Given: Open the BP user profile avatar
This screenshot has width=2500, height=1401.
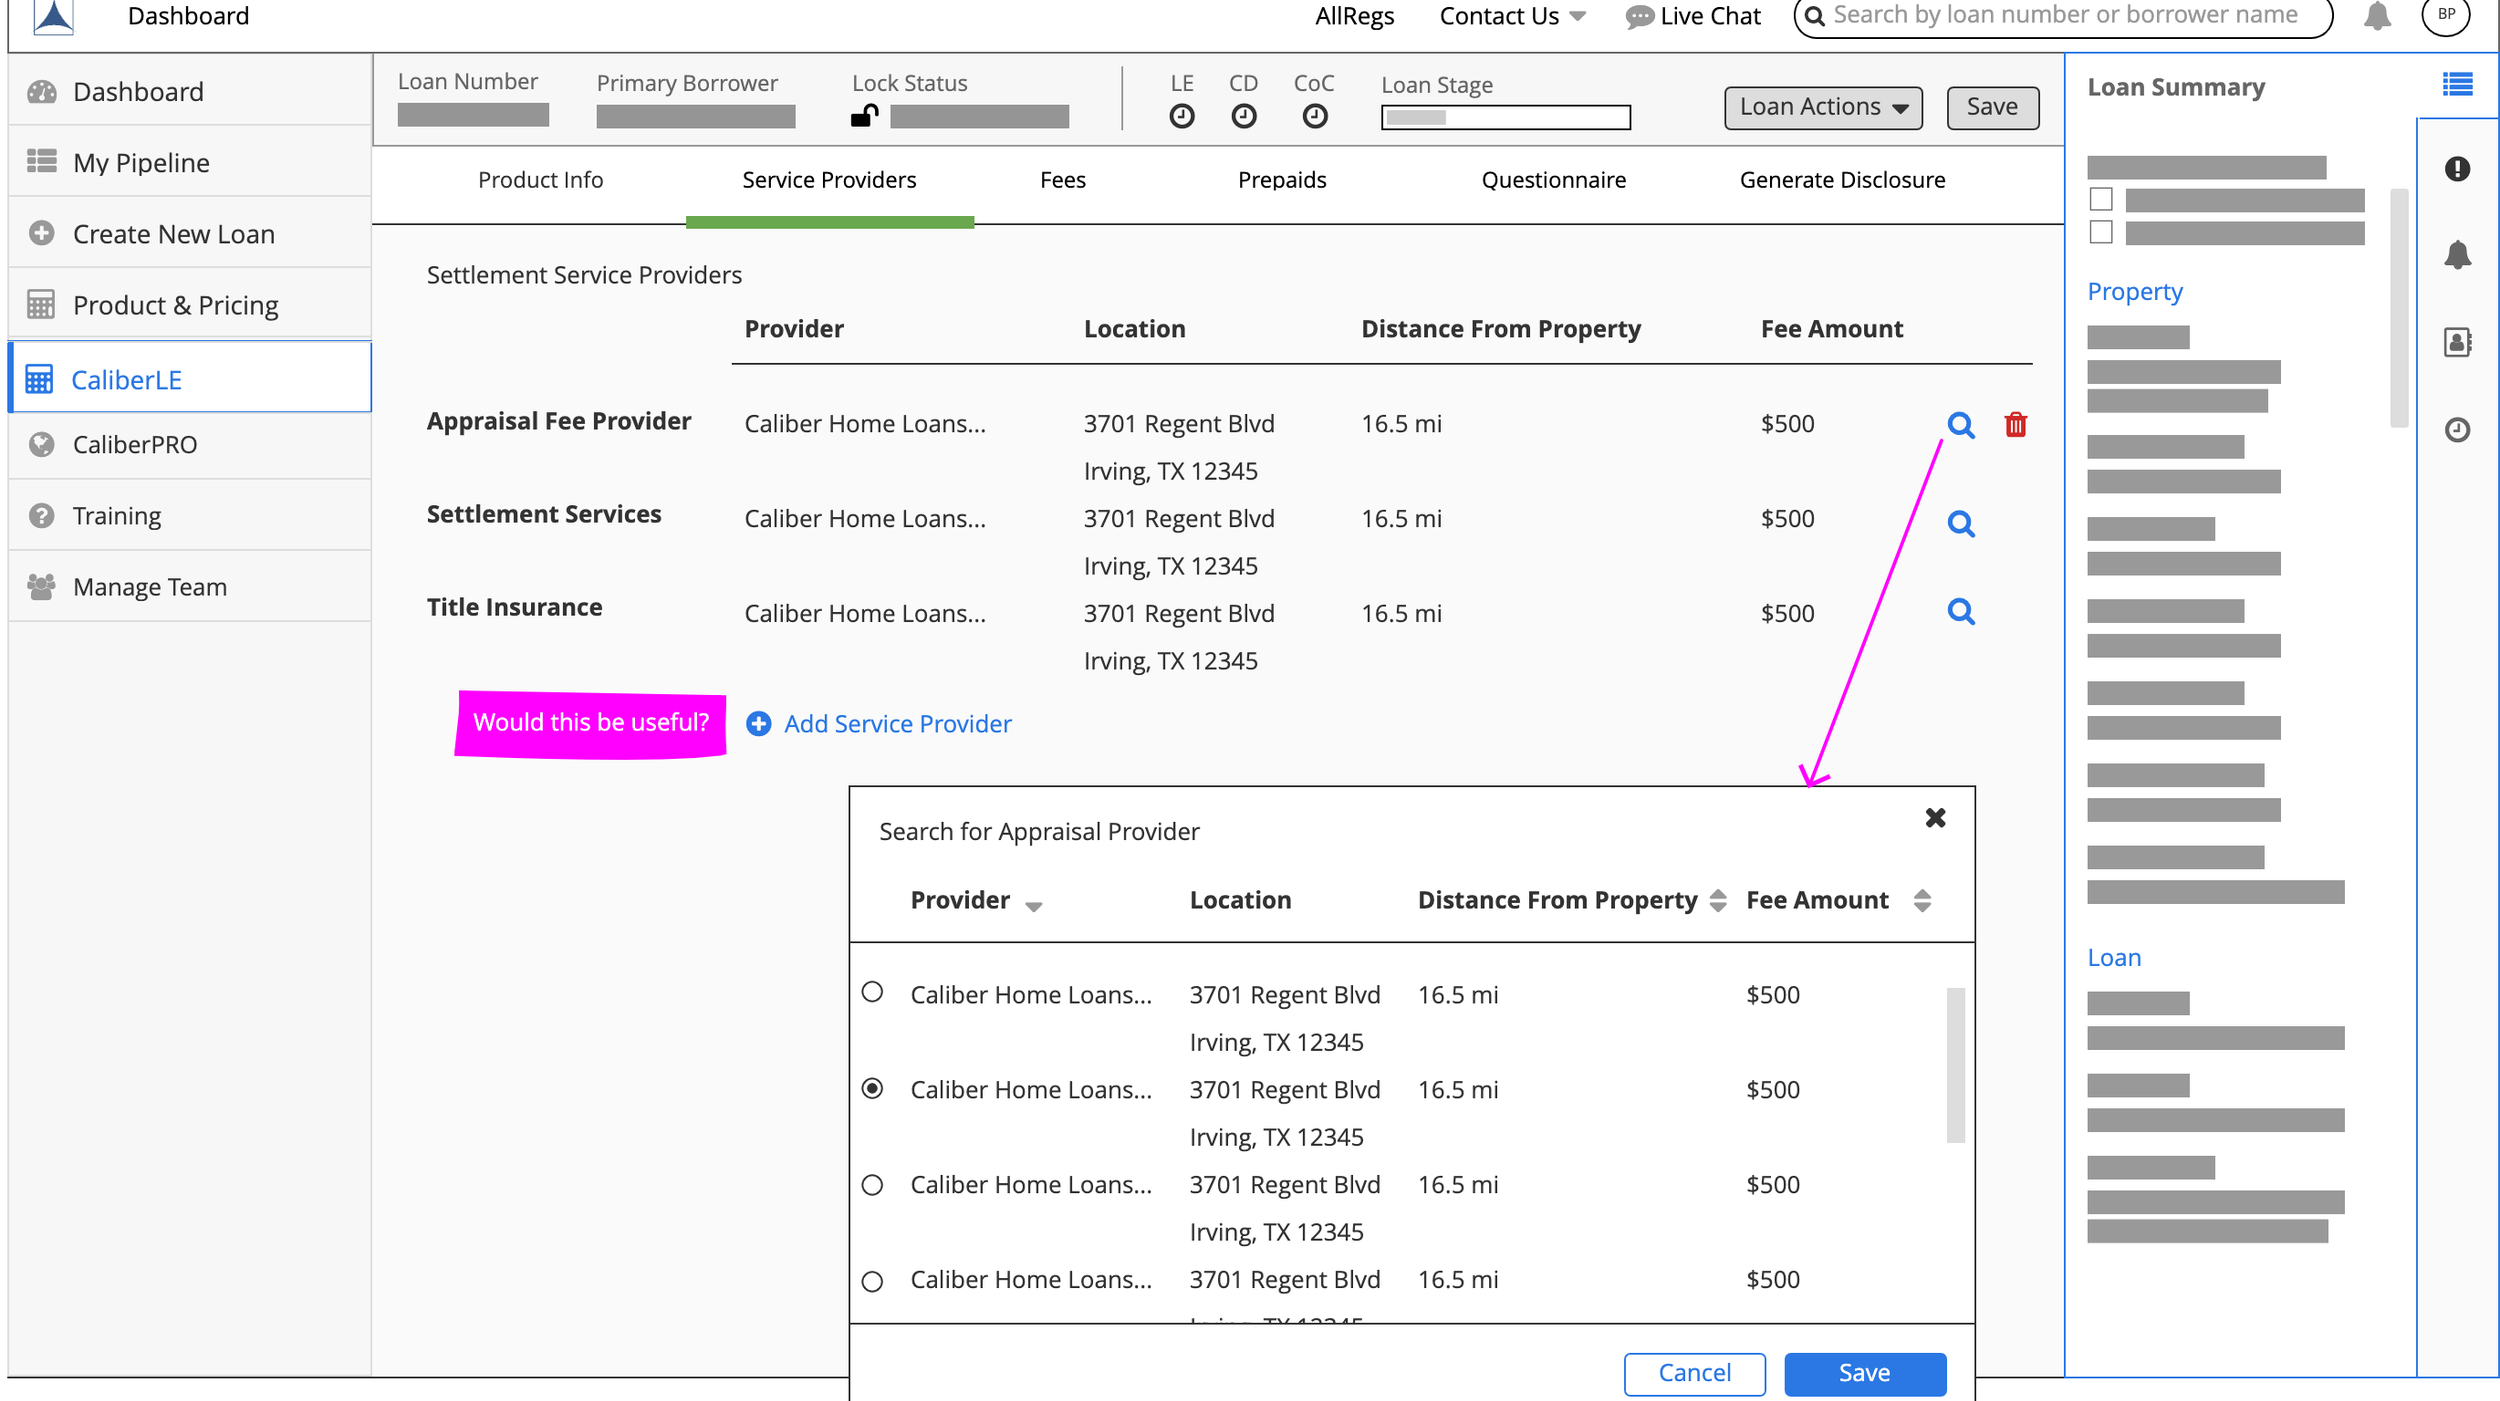Looking at the screenshot, I should click(2446, 14).
